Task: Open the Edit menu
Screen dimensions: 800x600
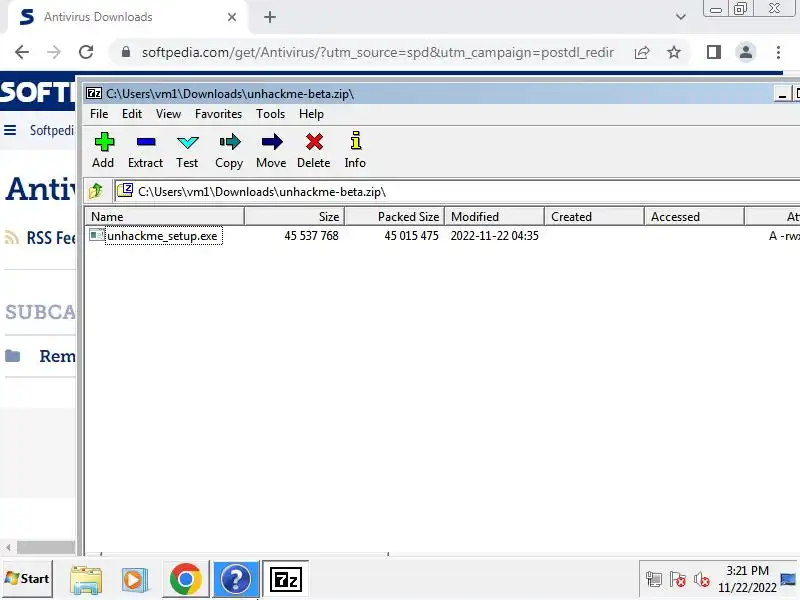Action: point(132,114)
